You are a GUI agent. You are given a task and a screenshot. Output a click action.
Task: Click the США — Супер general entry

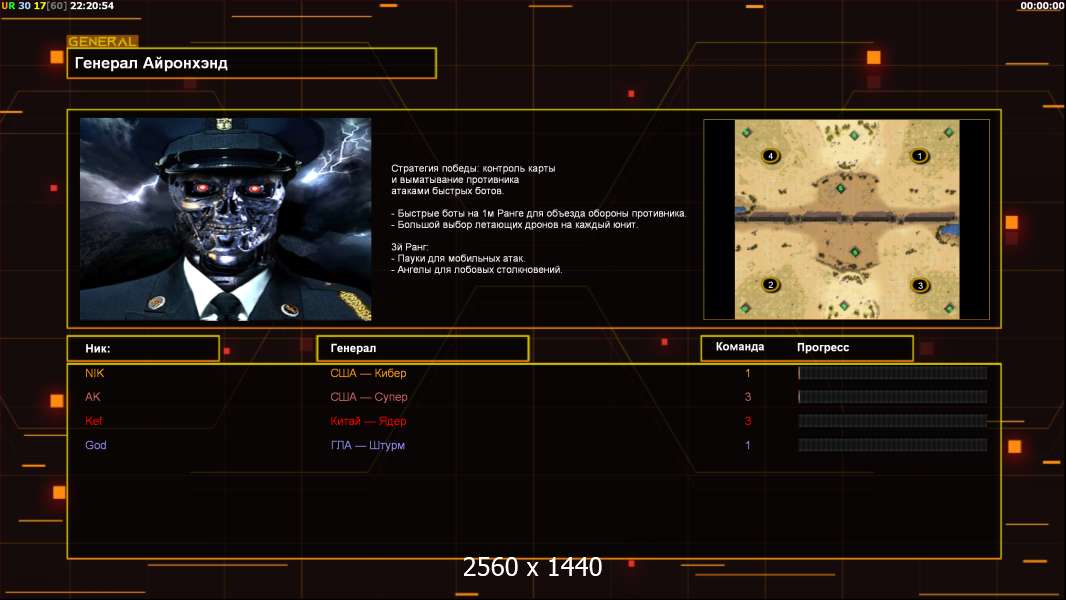click(368, 397)
